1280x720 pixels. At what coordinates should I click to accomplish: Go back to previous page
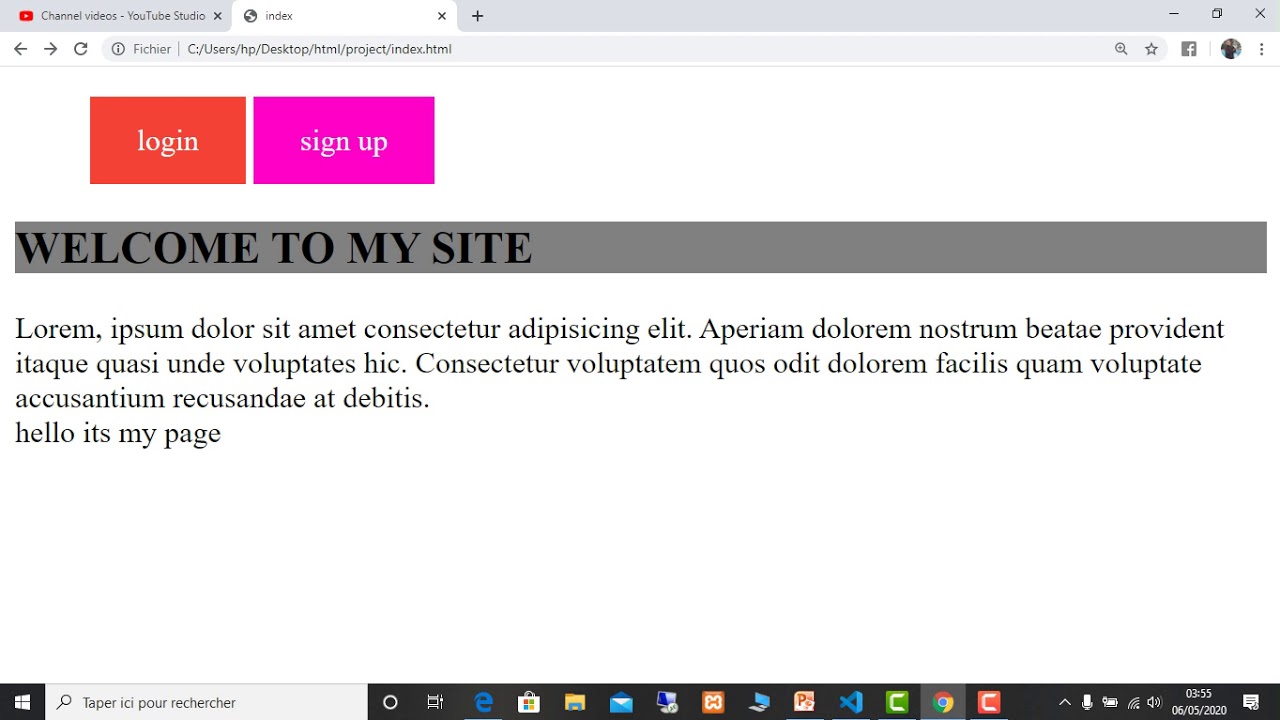coord(20,49)
